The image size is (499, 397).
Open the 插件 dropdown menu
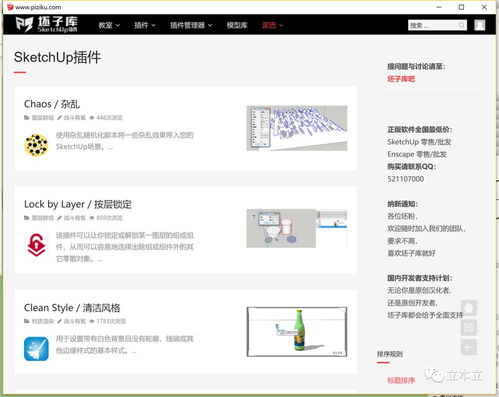pos(145,25)
